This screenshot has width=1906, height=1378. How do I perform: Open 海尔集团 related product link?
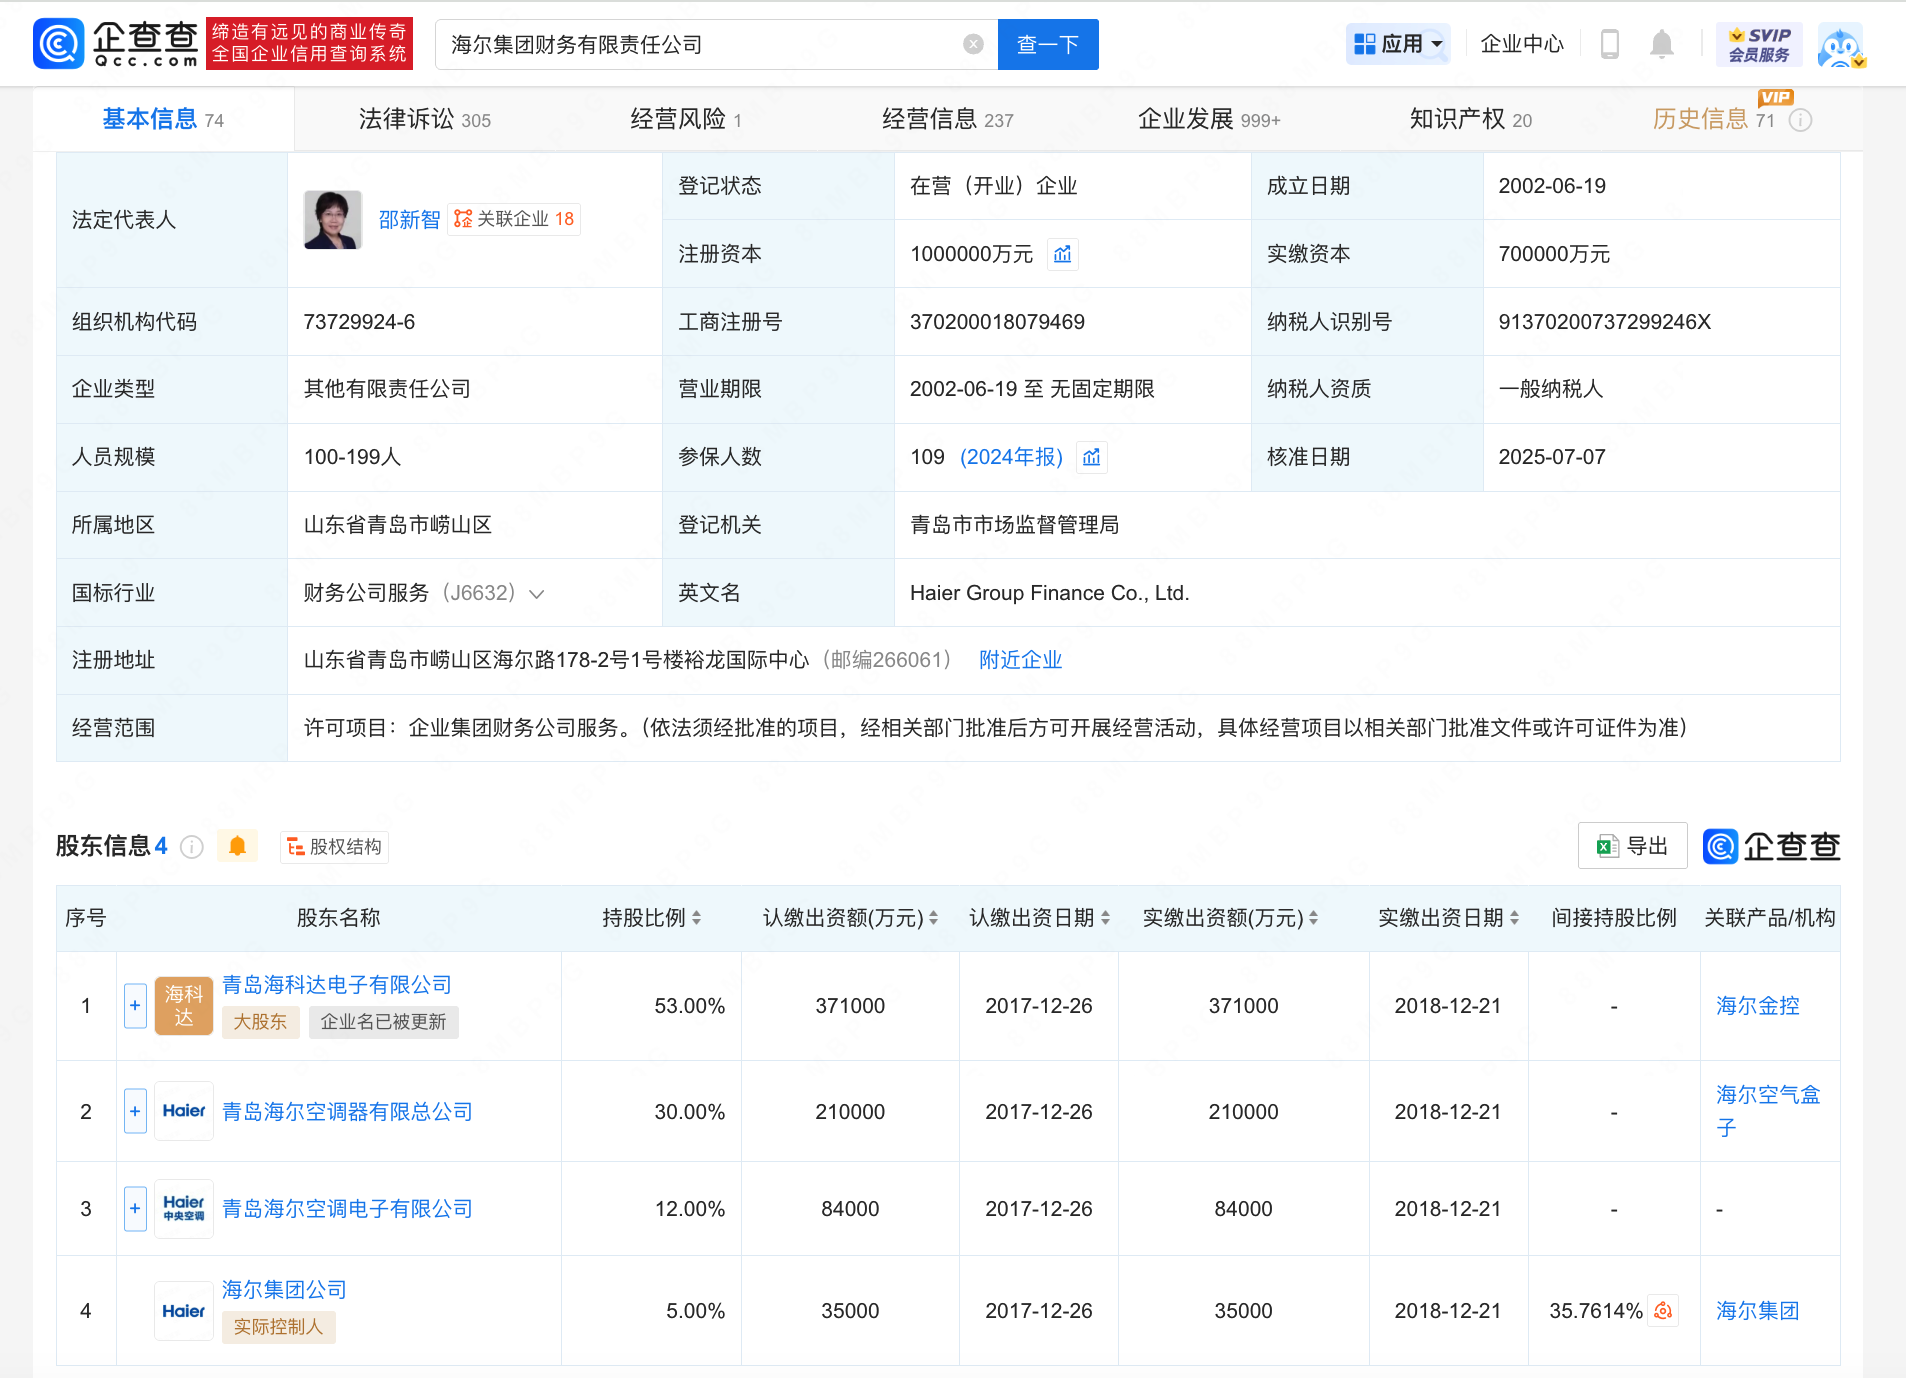click(x=1758, y=1311)
